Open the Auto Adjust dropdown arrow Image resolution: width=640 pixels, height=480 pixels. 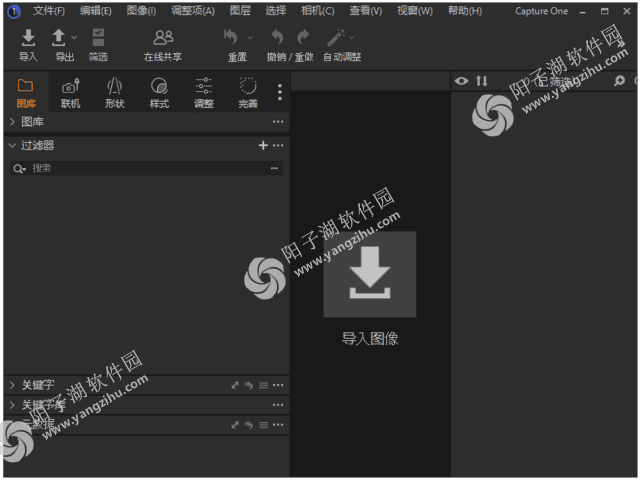pyautogui.click(x=351, y=38)
